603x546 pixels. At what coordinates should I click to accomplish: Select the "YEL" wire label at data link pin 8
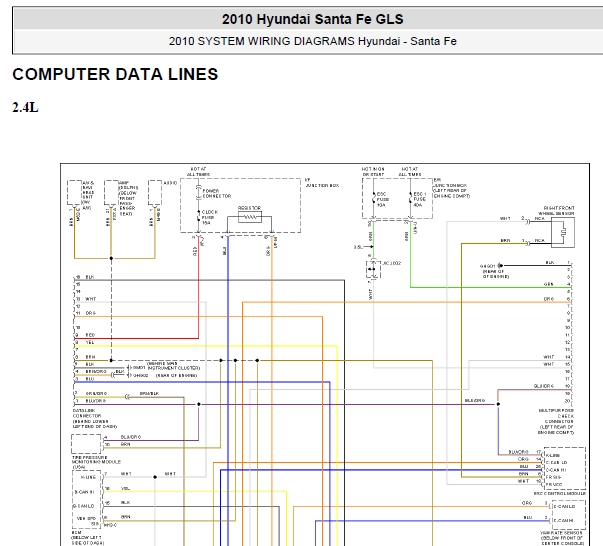pos(89,342)
